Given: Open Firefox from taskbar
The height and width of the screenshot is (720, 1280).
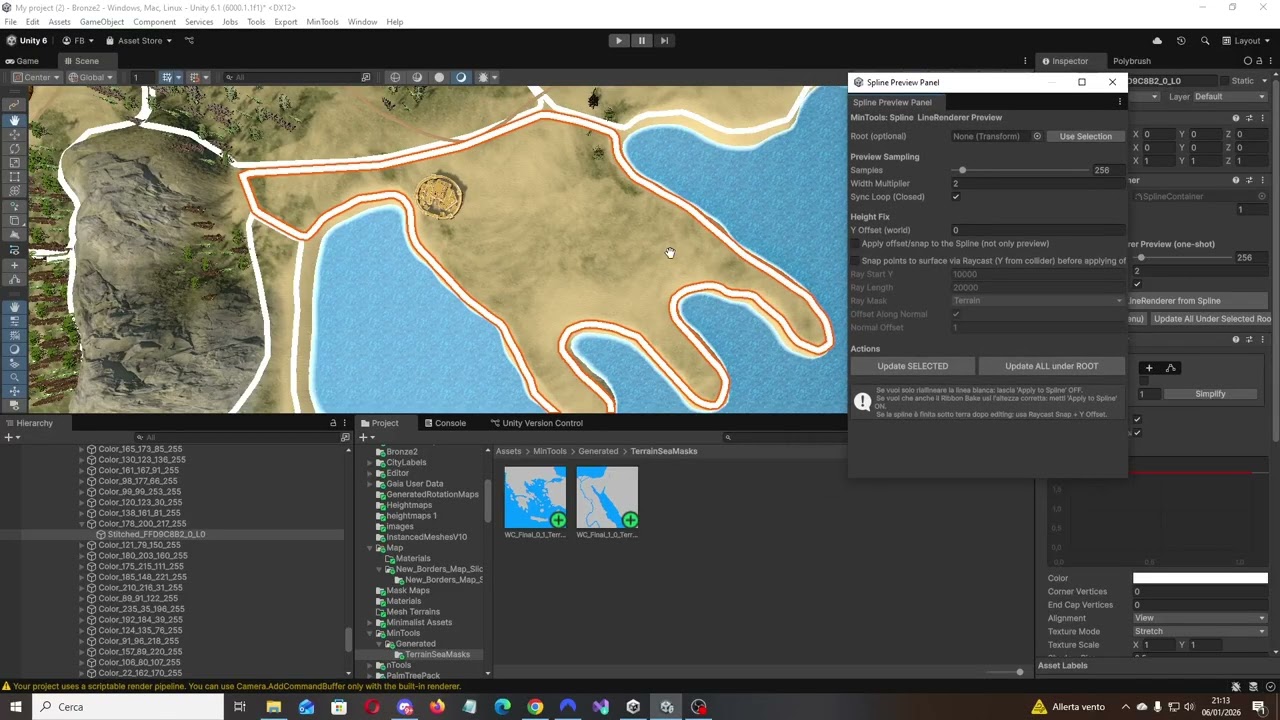Looking at the screenshot, I should 437,707.
